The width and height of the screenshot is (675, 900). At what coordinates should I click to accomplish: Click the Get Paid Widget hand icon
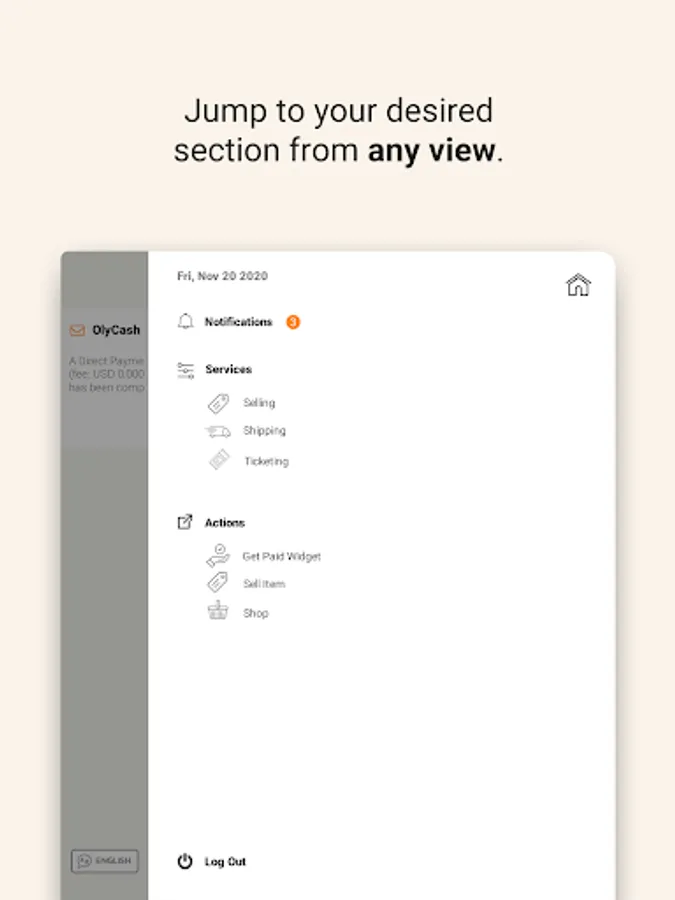(x=218, y=556)
